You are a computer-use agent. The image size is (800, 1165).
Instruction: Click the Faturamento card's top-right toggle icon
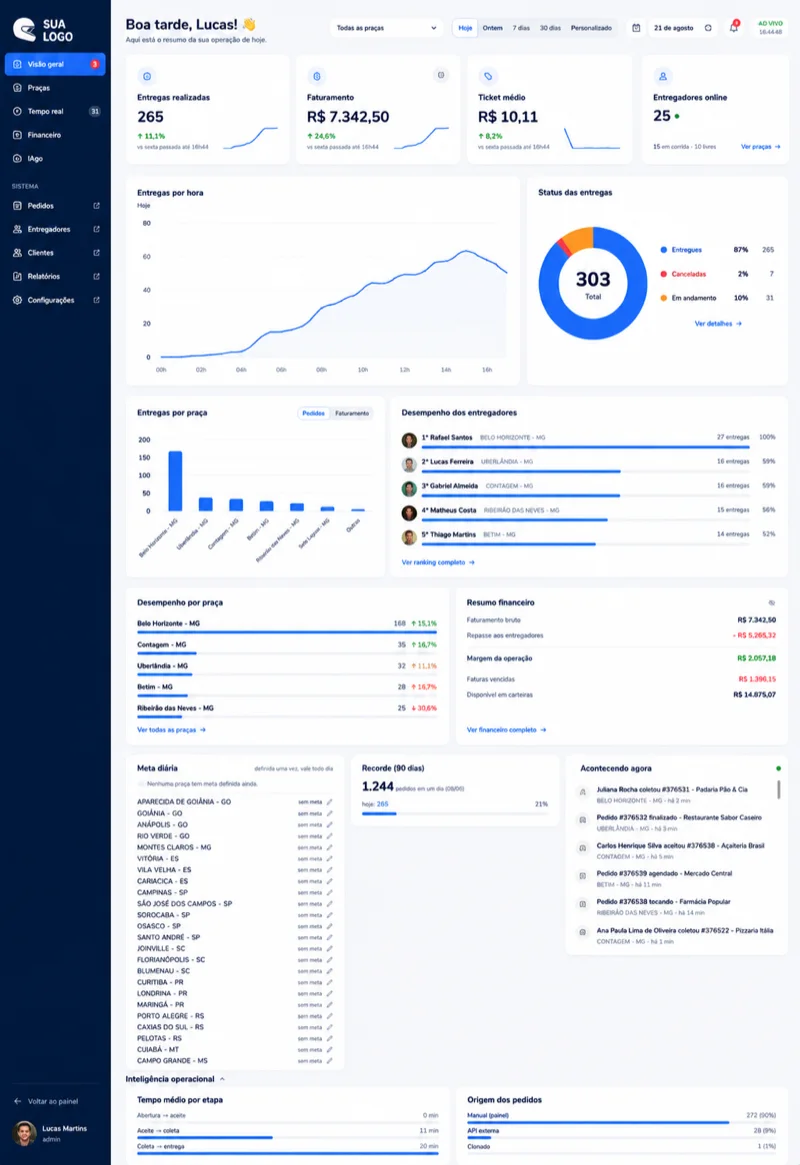(x=441, y=75)
